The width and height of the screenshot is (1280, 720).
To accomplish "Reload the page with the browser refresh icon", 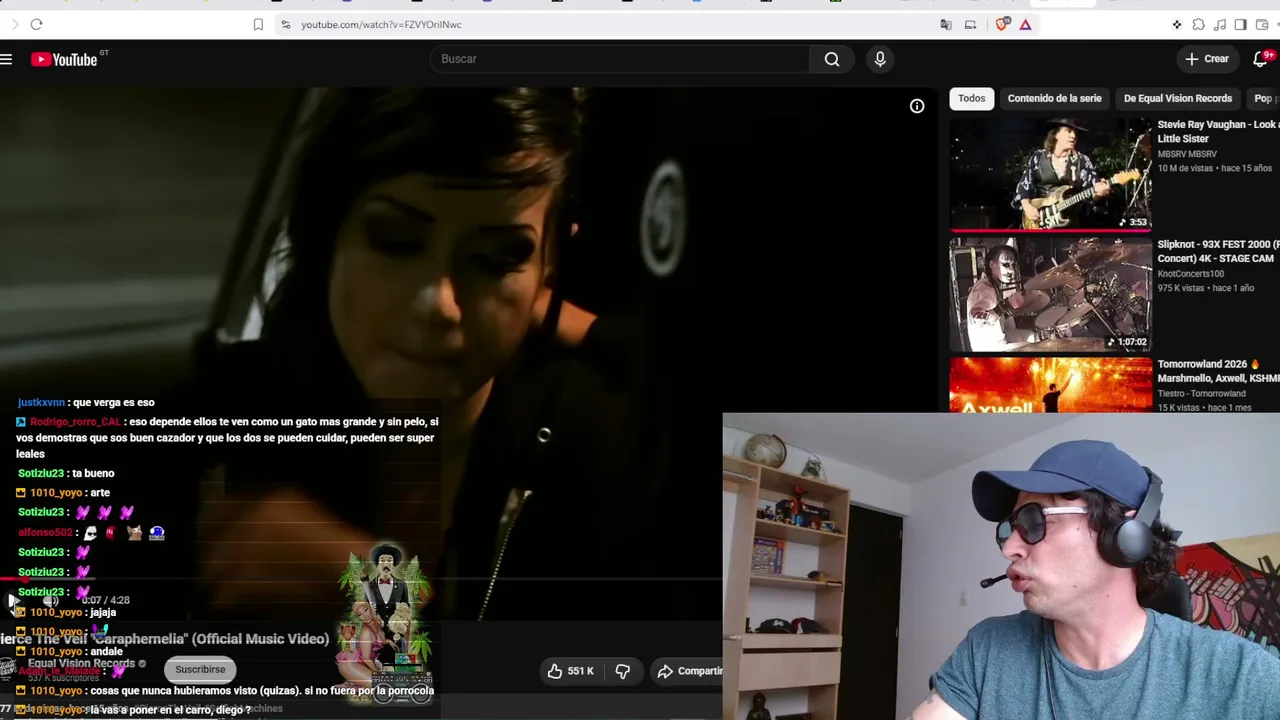I will [36, 24].
